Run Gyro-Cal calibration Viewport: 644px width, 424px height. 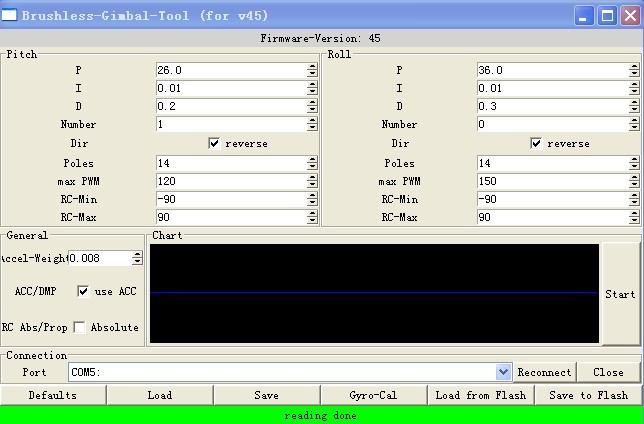[373, 395]
